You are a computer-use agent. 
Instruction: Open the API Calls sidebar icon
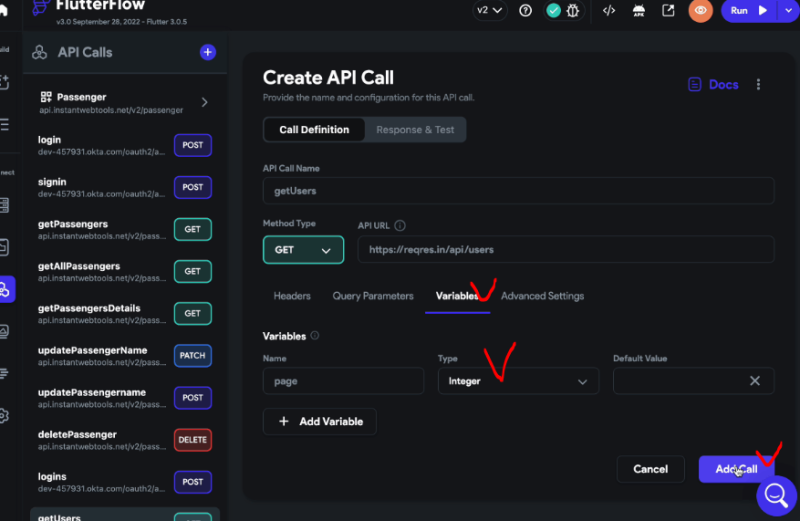click(x=5, y=289)
